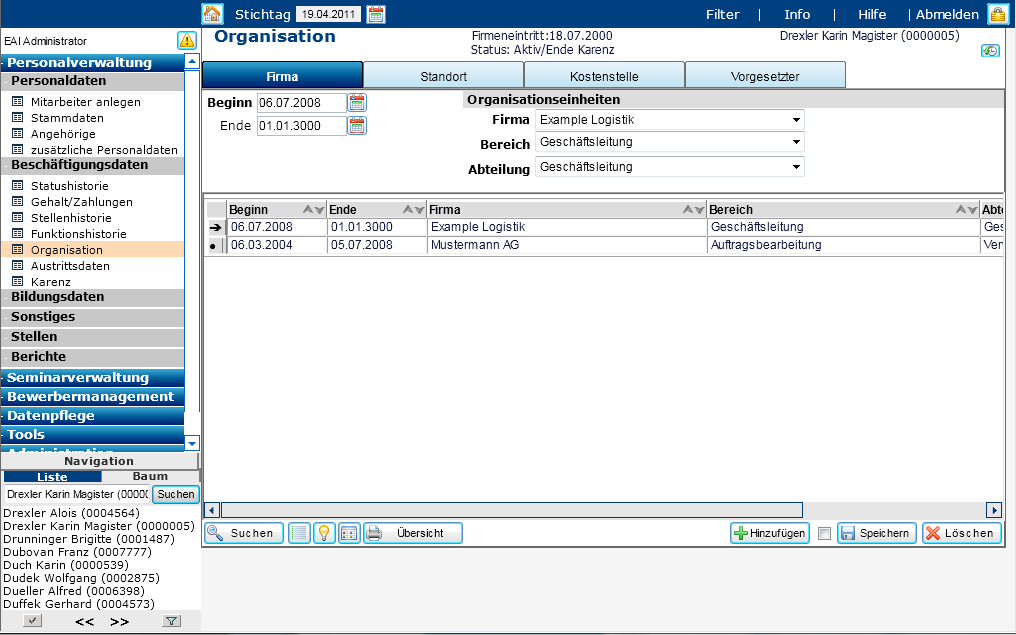
Task: Expand the Datenpflege module
Action: (x=93, y=415)
